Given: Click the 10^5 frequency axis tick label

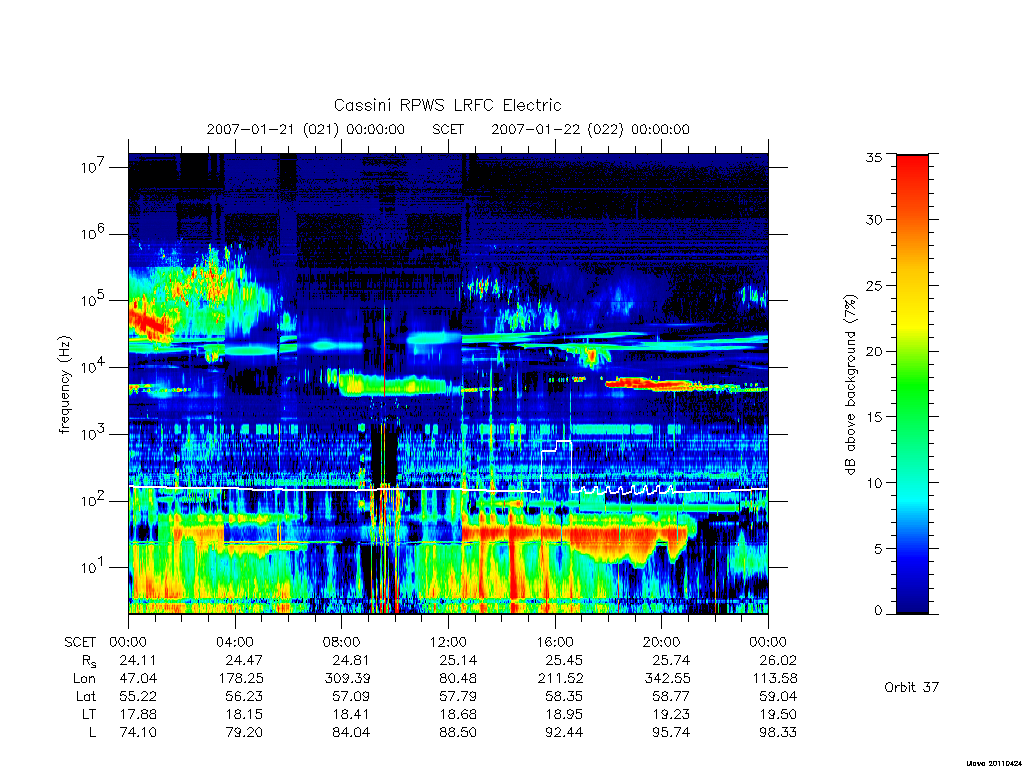Looking at the screenshot, I should click(93, 299).
